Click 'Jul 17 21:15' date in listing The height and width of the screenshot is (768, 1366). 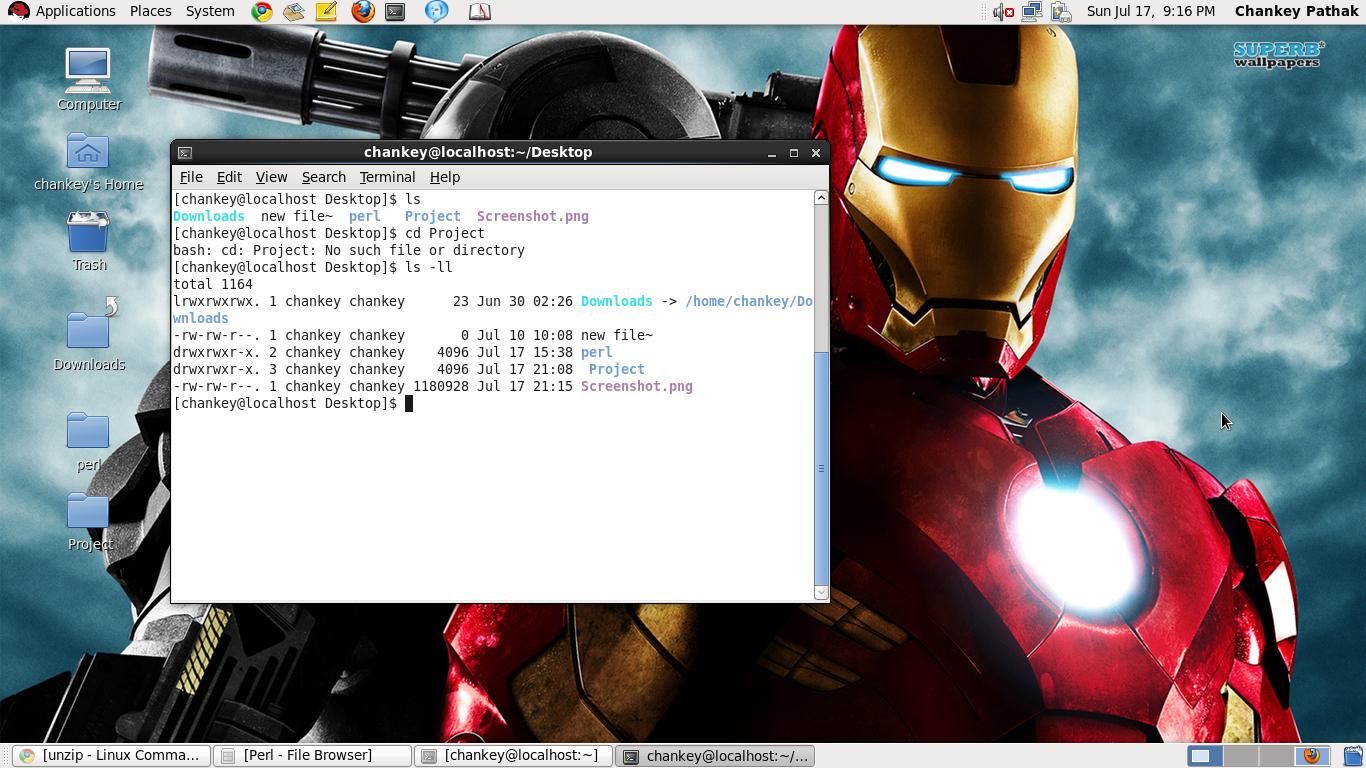click(x=525, y=386)
